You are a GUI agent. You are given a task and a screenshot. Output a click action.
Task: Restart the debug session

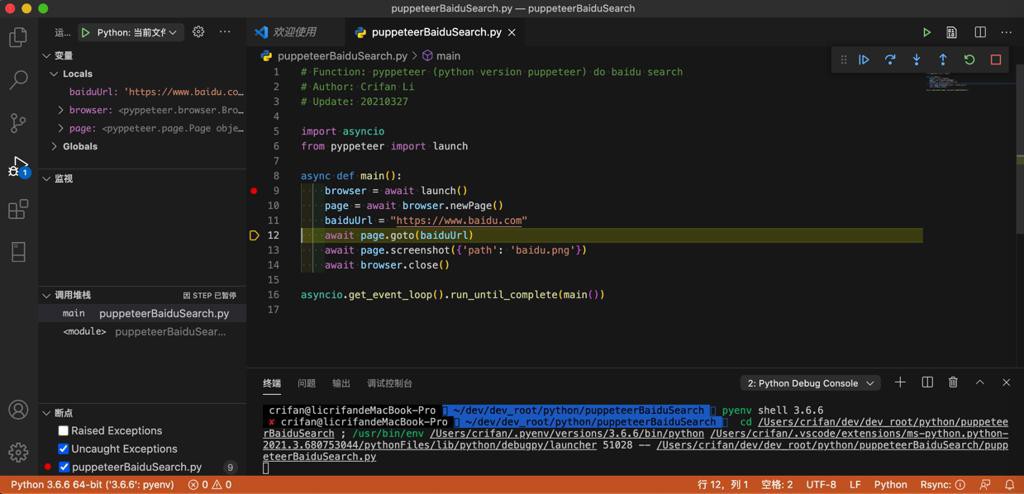969,59
